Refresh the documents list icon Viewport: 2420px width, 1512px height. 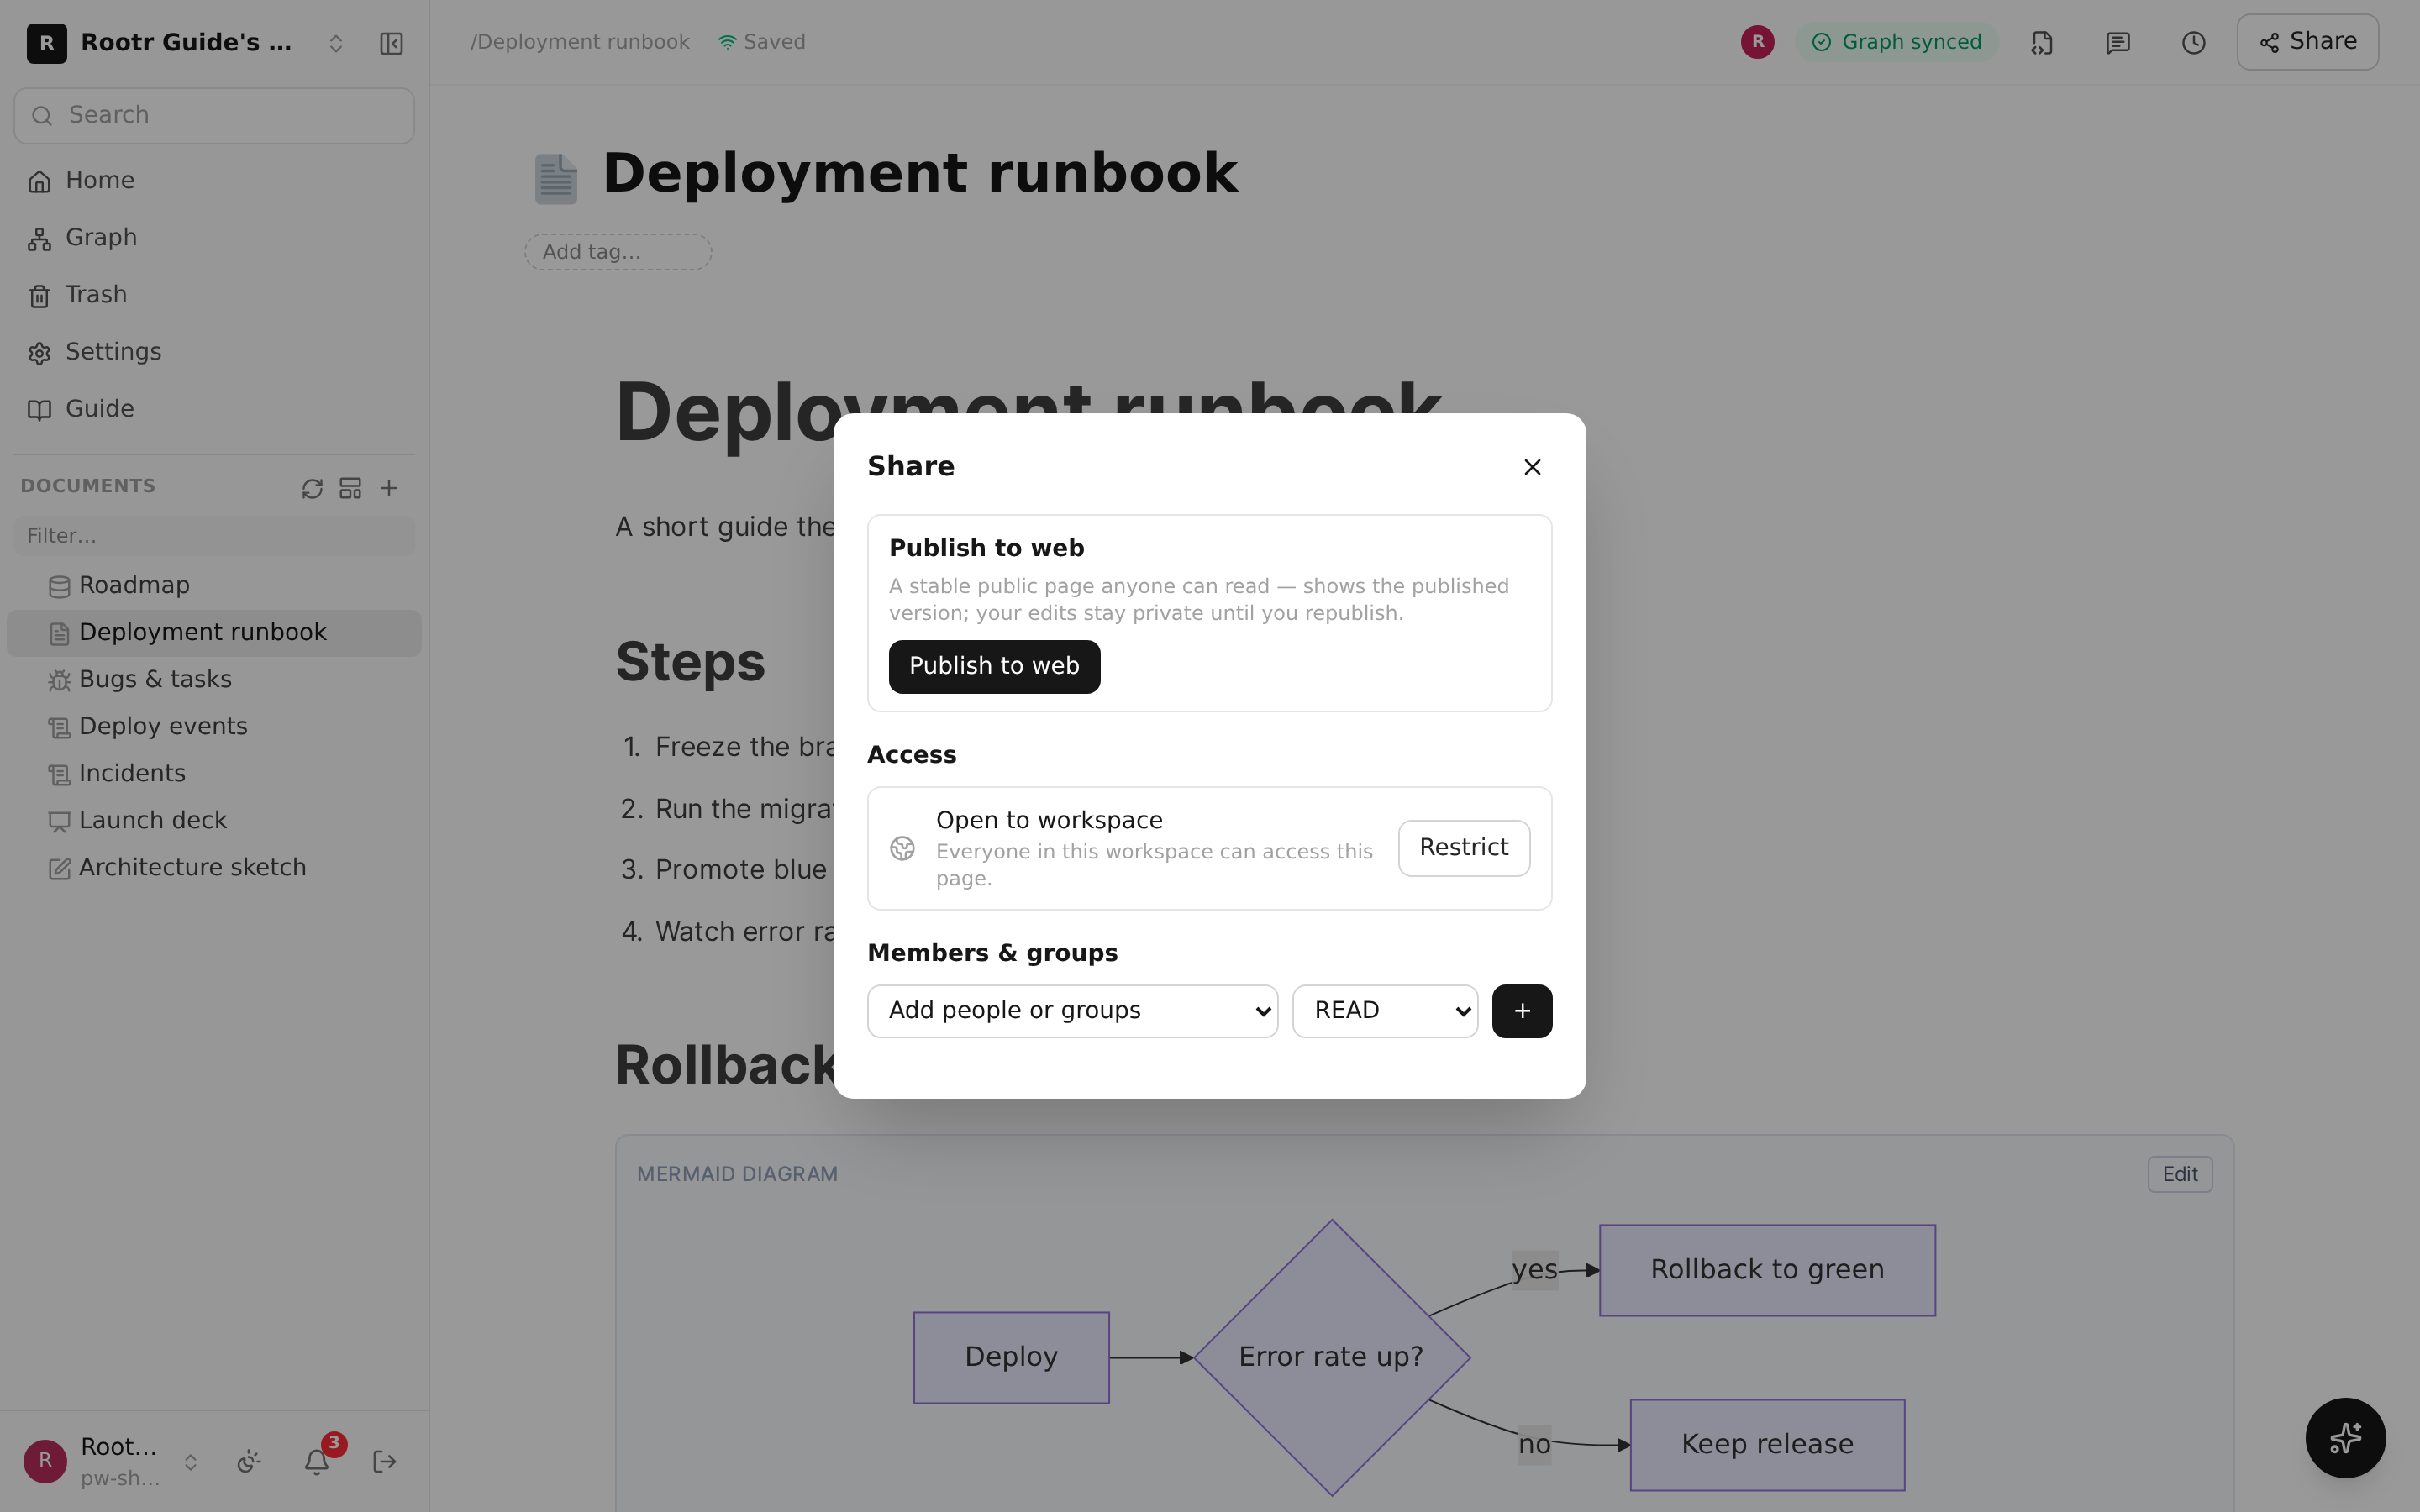[312, 488]
